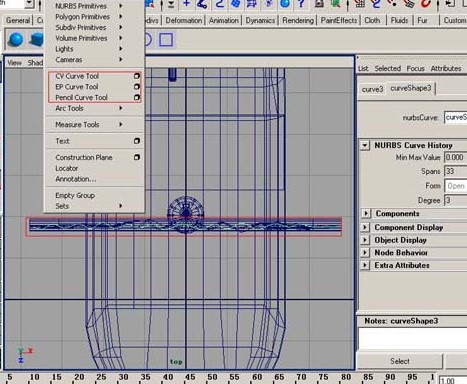Screen dimensions: 467x384
Task: Click the blue sphere shelf icon
Action: [x=15, y=40]
